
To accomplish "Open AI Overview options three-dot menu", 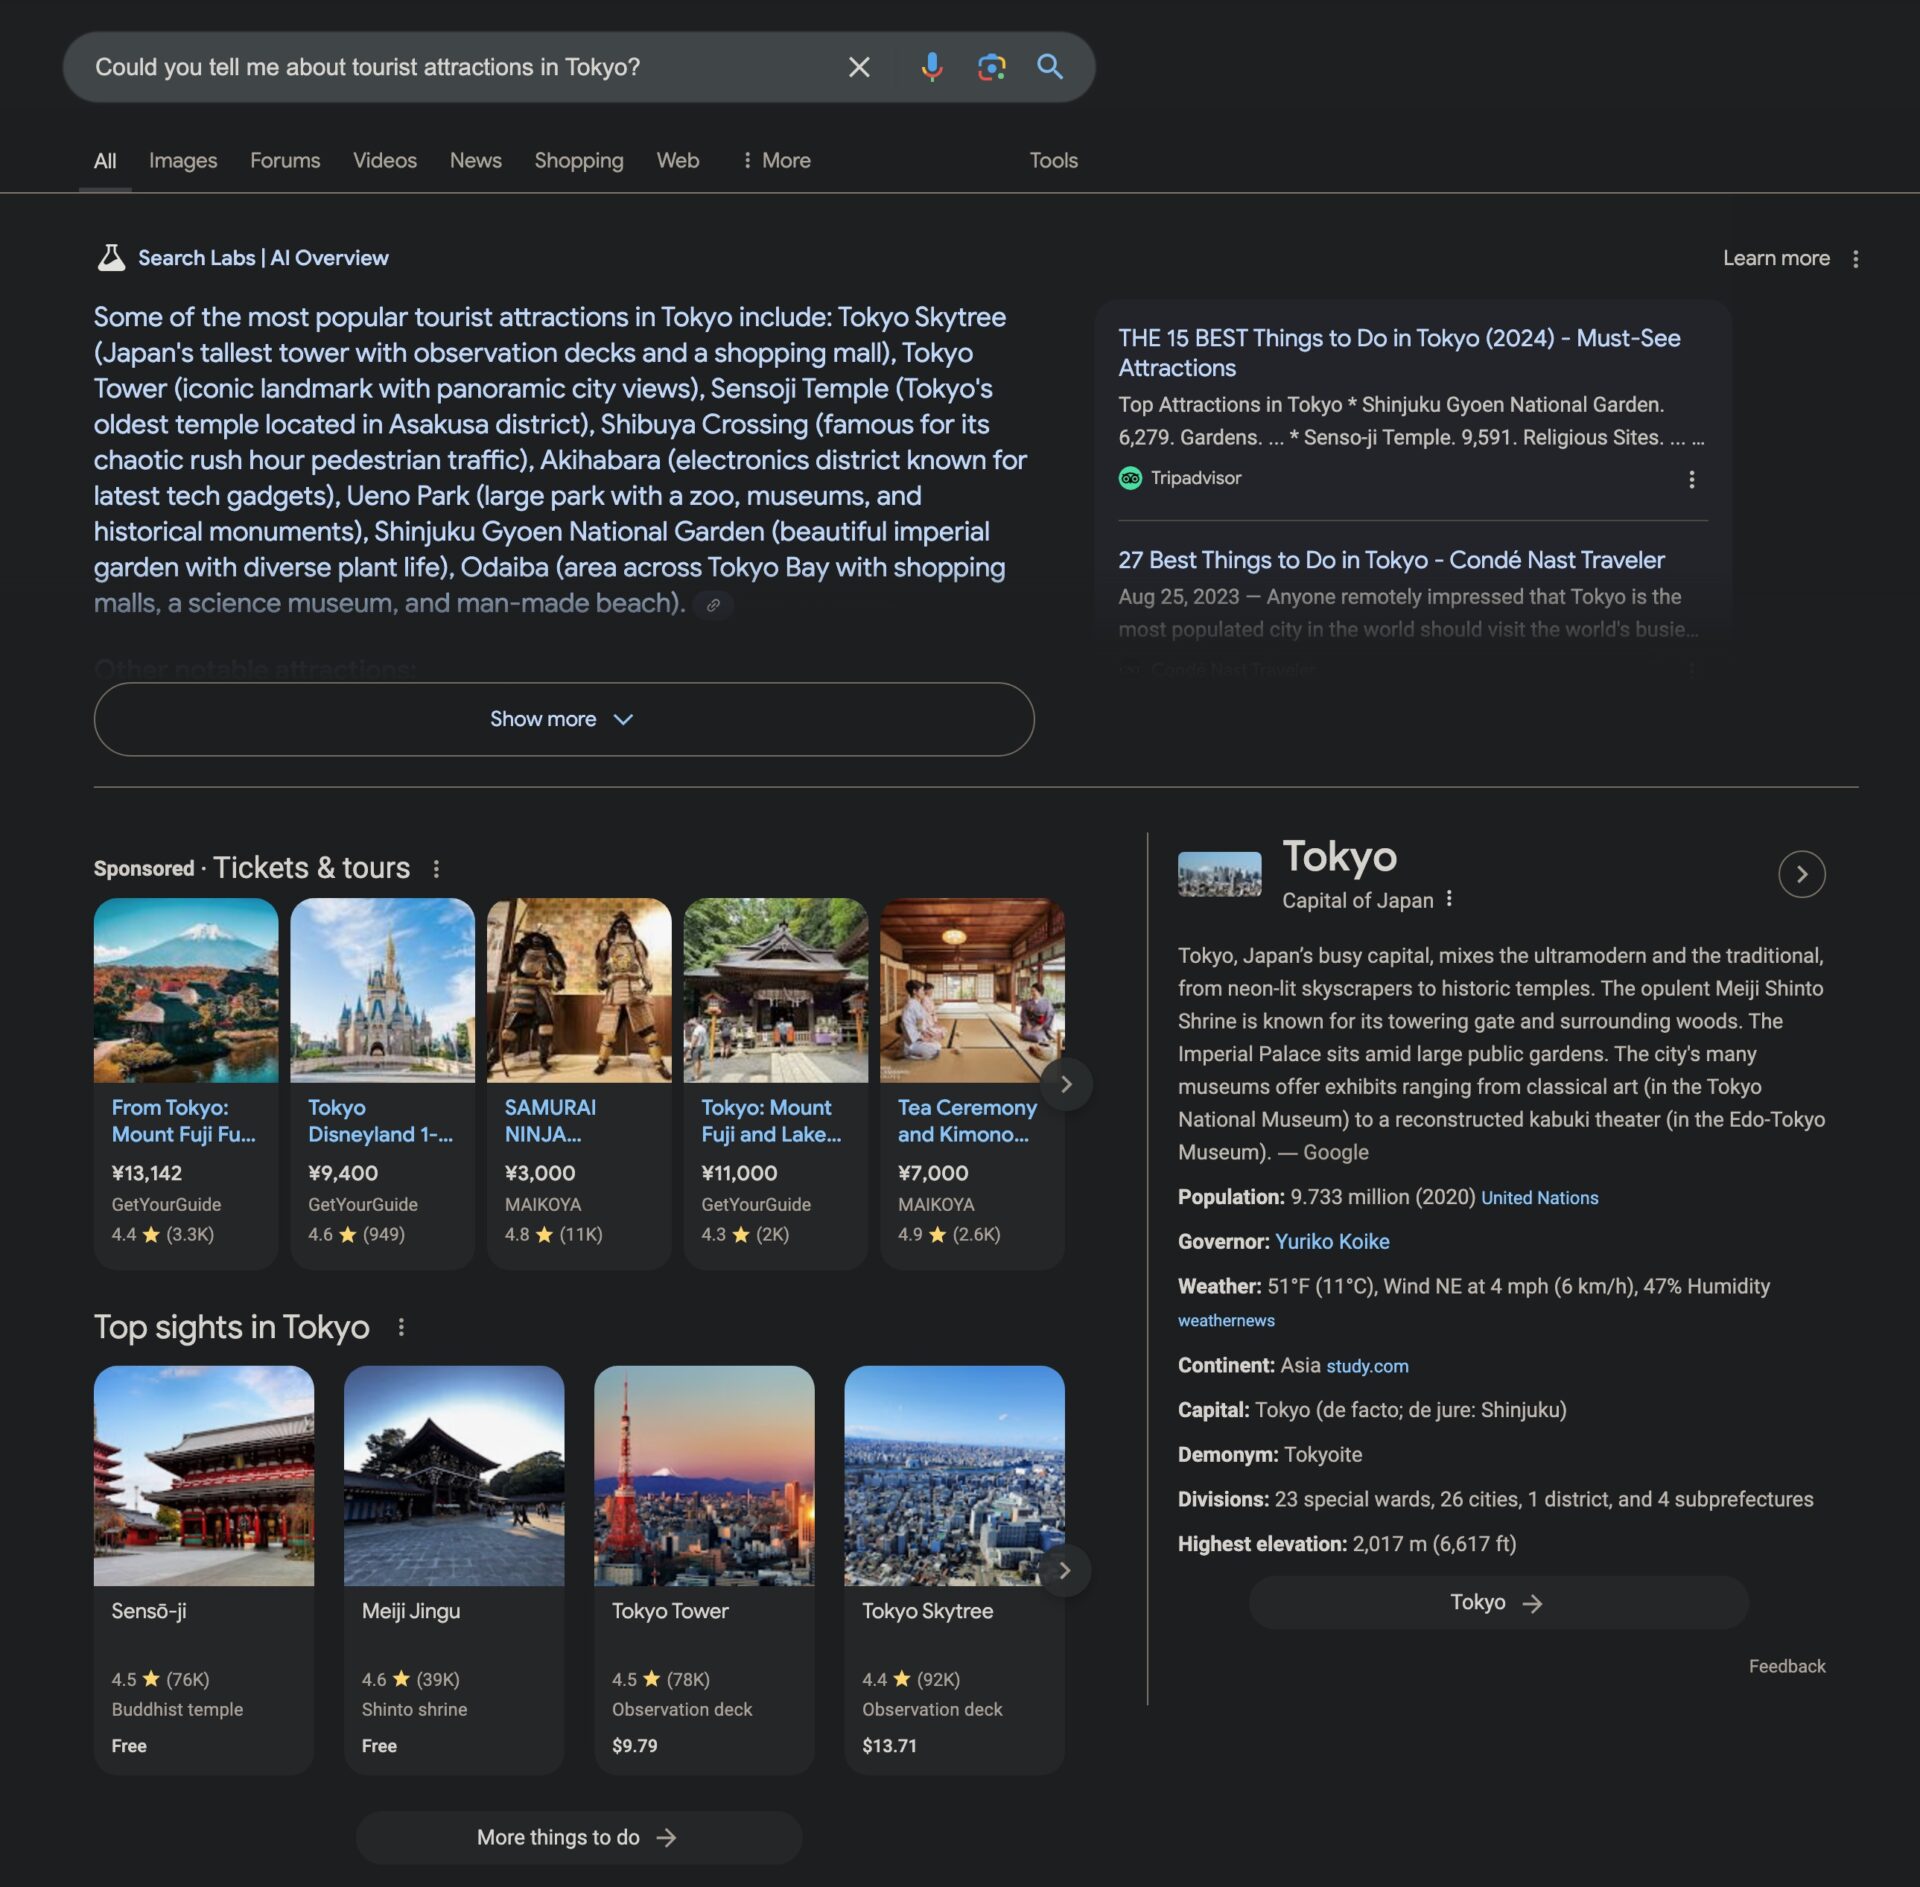I will pyautogui.click(x=1856, y=259).
